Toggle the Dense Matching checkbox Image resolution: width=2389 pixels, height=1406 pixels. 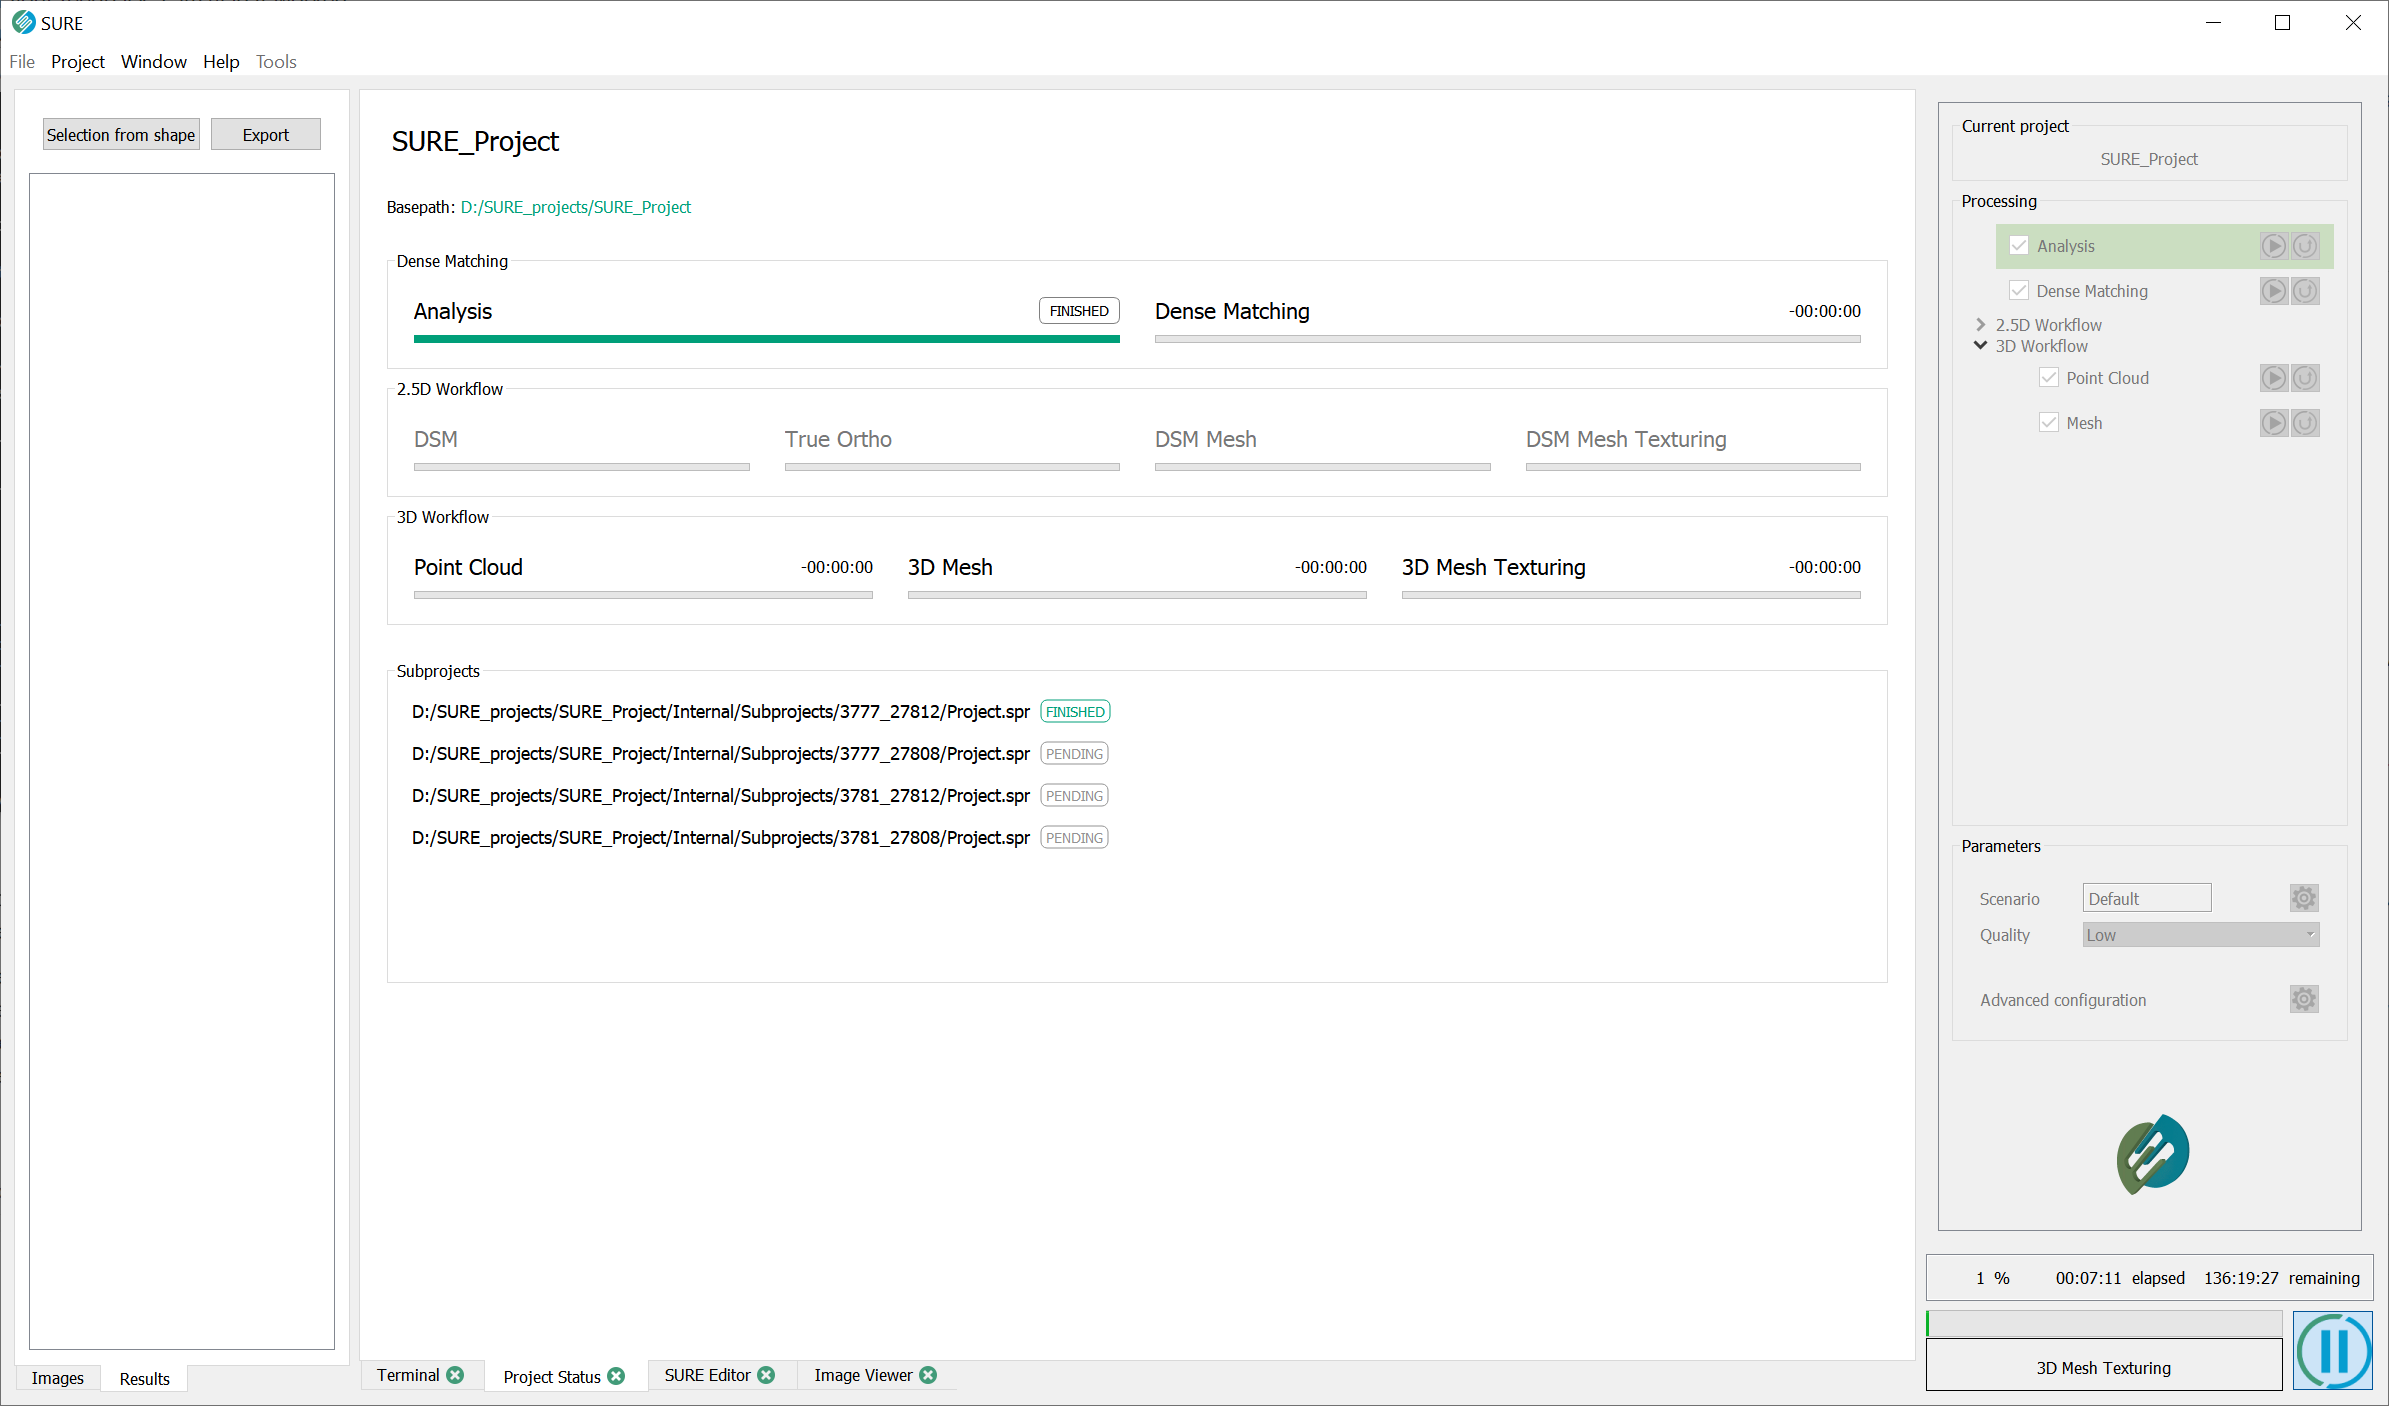2019,291
